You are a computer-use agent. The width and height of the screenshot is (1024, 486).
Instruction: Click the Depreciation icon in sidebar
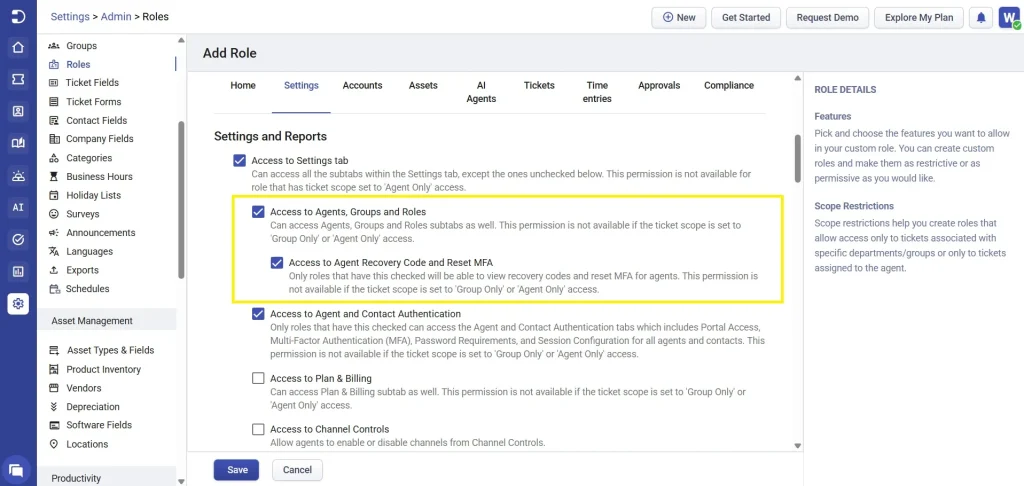(x=54, y=406)
